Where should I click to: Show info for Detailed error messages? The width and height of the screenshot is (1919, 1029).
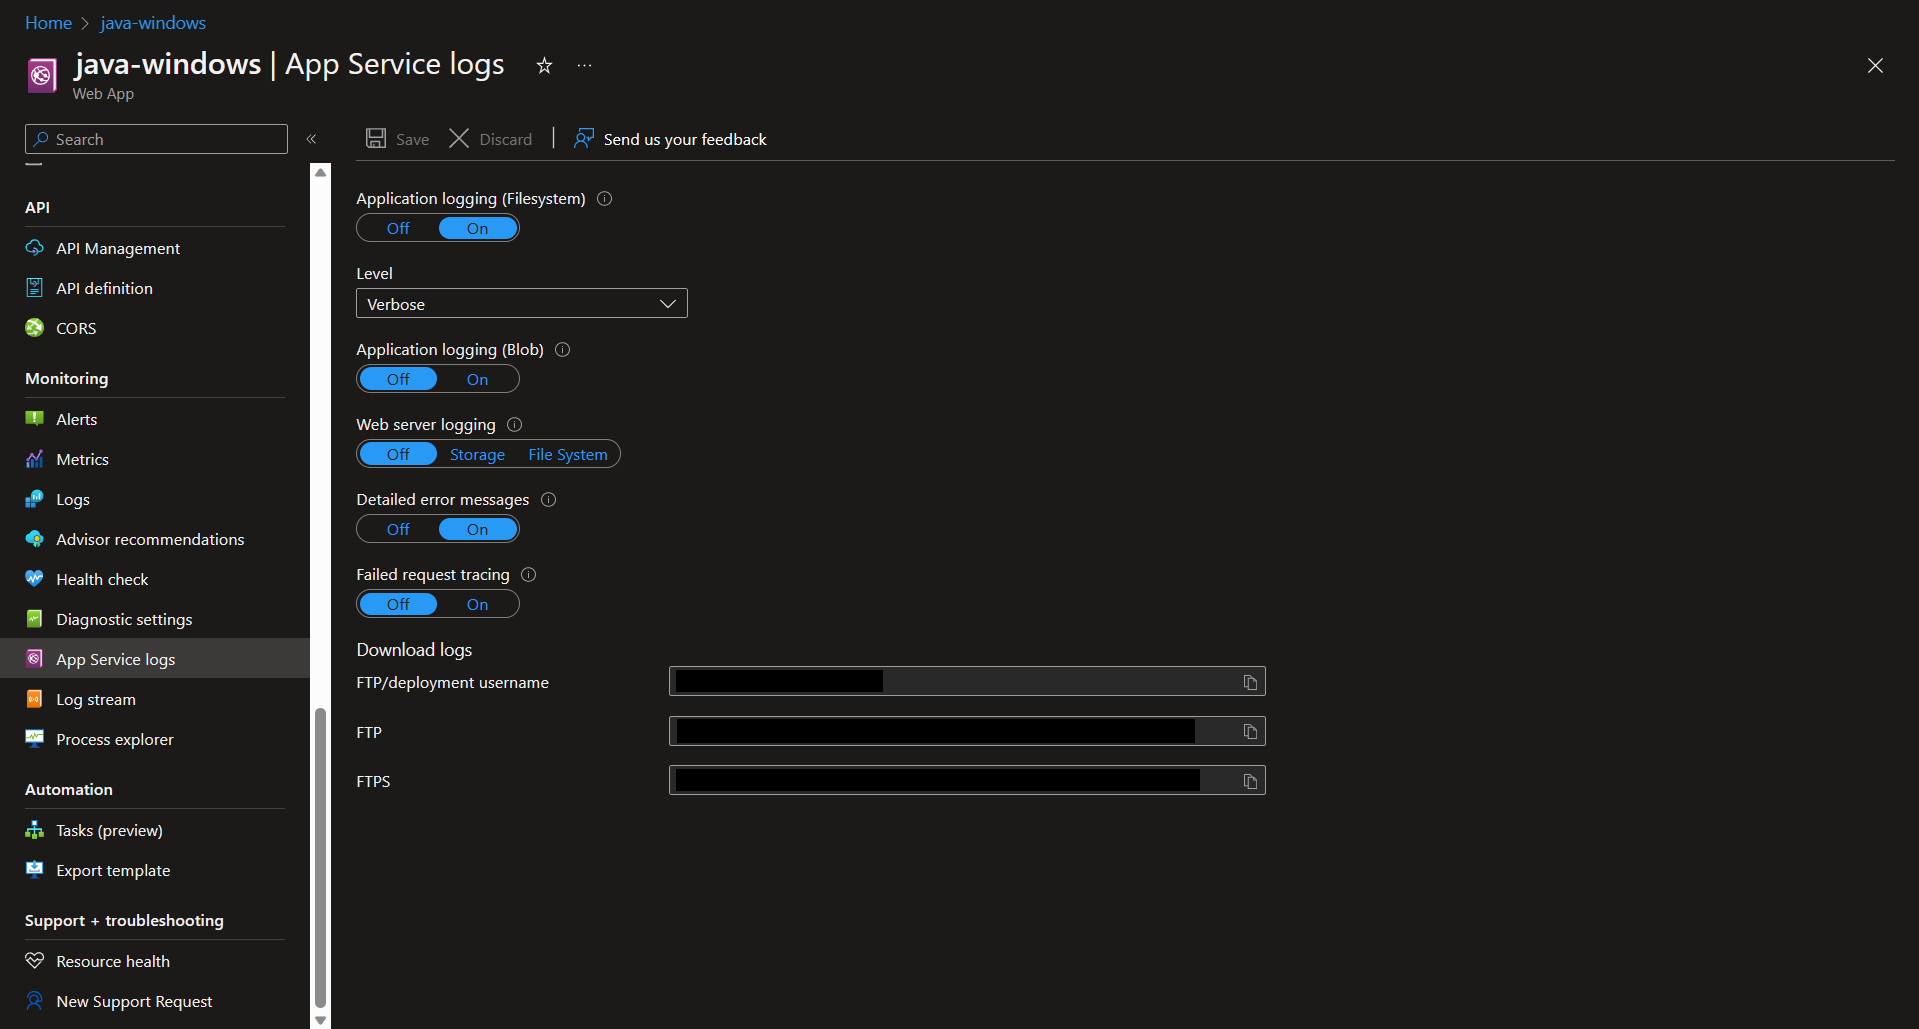[549, 500]
